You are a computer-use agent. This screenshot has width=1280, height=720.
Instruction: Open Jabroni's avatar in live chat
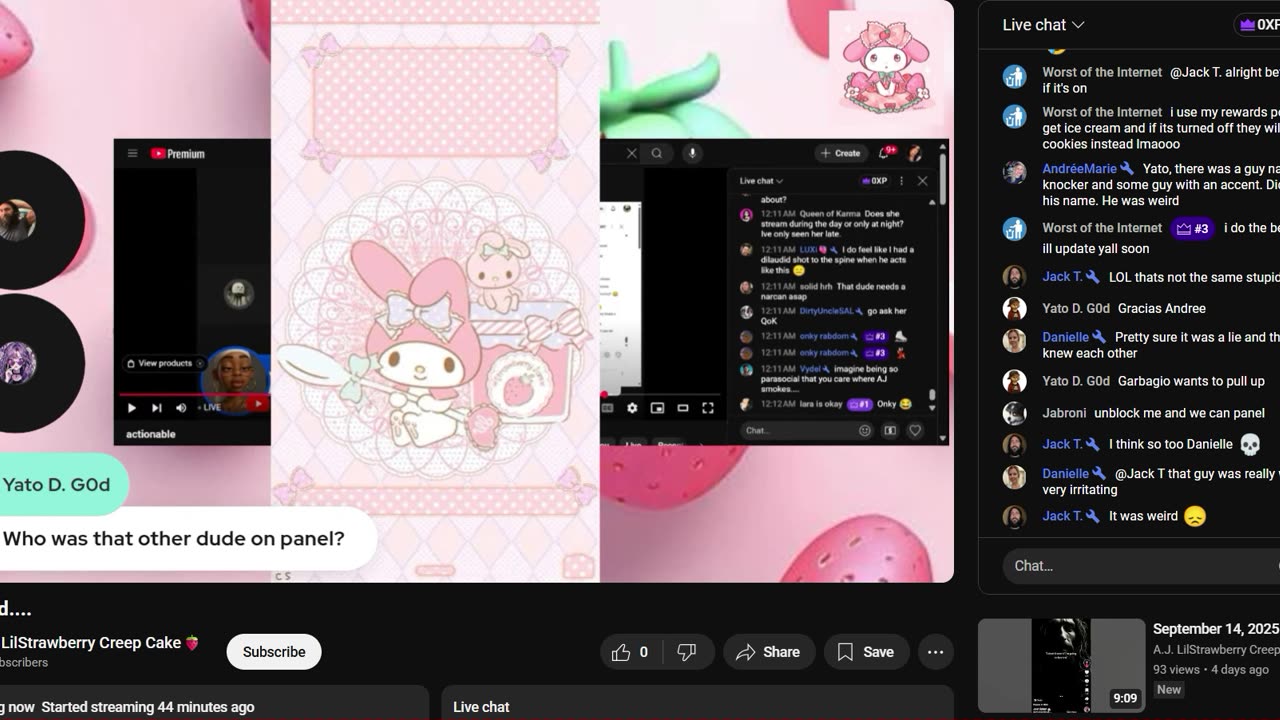[1014, 413]
